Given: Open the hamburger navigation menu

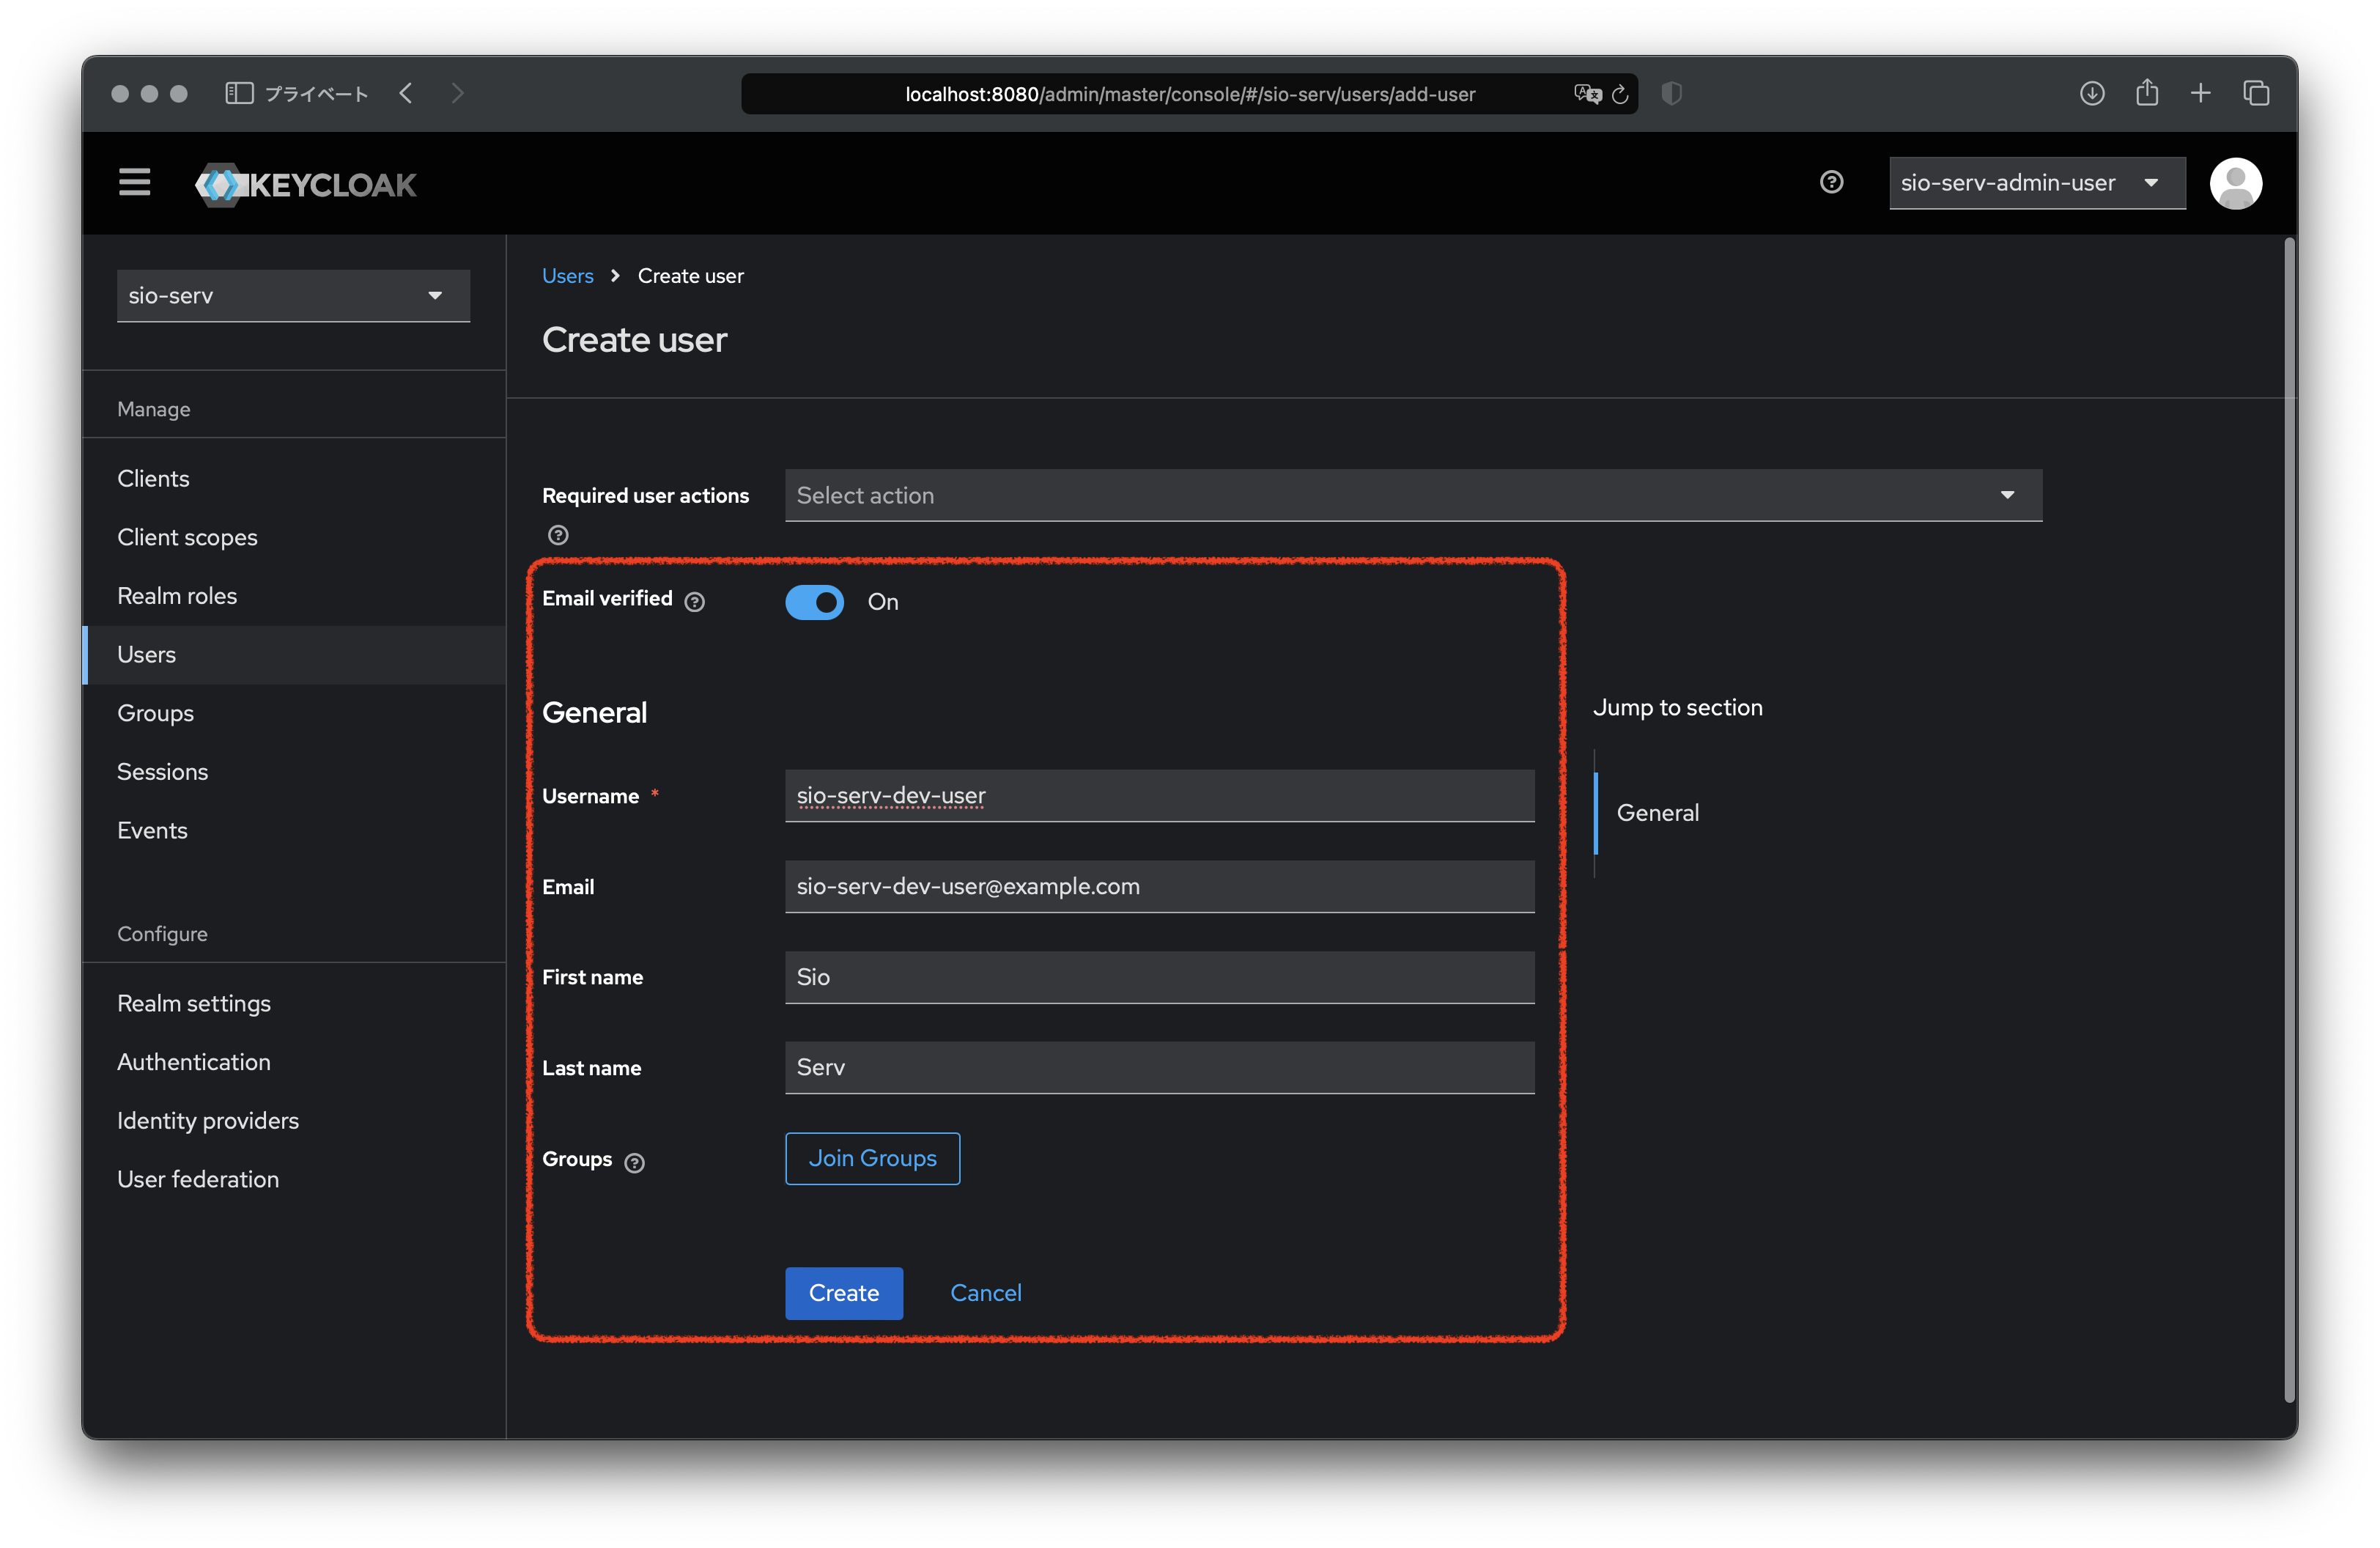Looking at the screenshot, I should [134, 183].
